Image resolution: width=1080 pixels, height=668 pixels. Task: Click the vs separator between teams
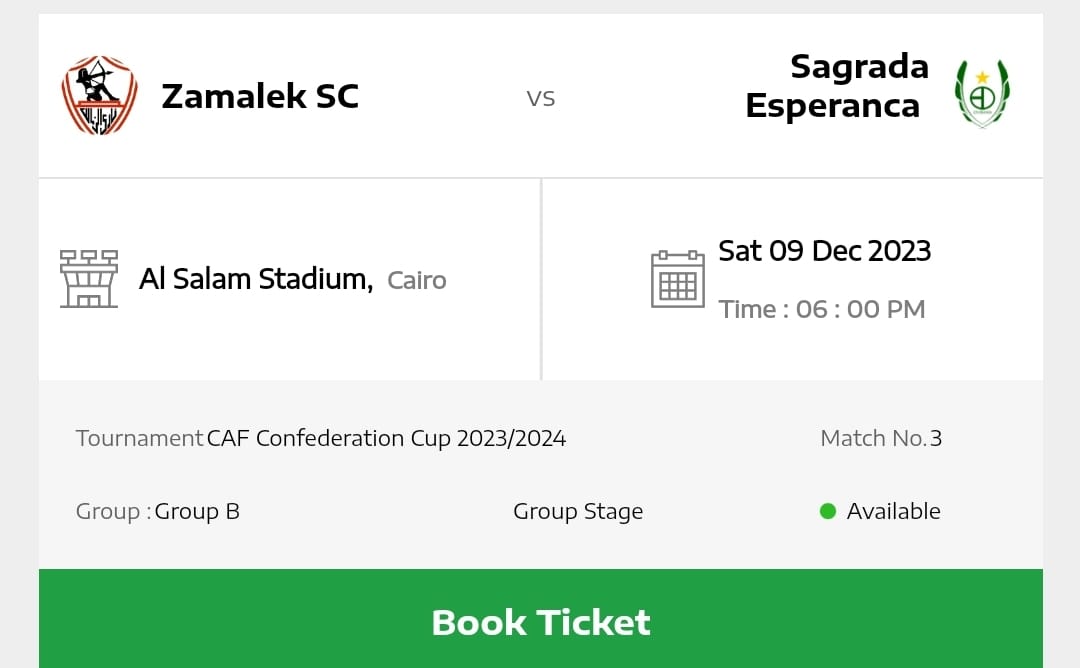tap(540, 98)
